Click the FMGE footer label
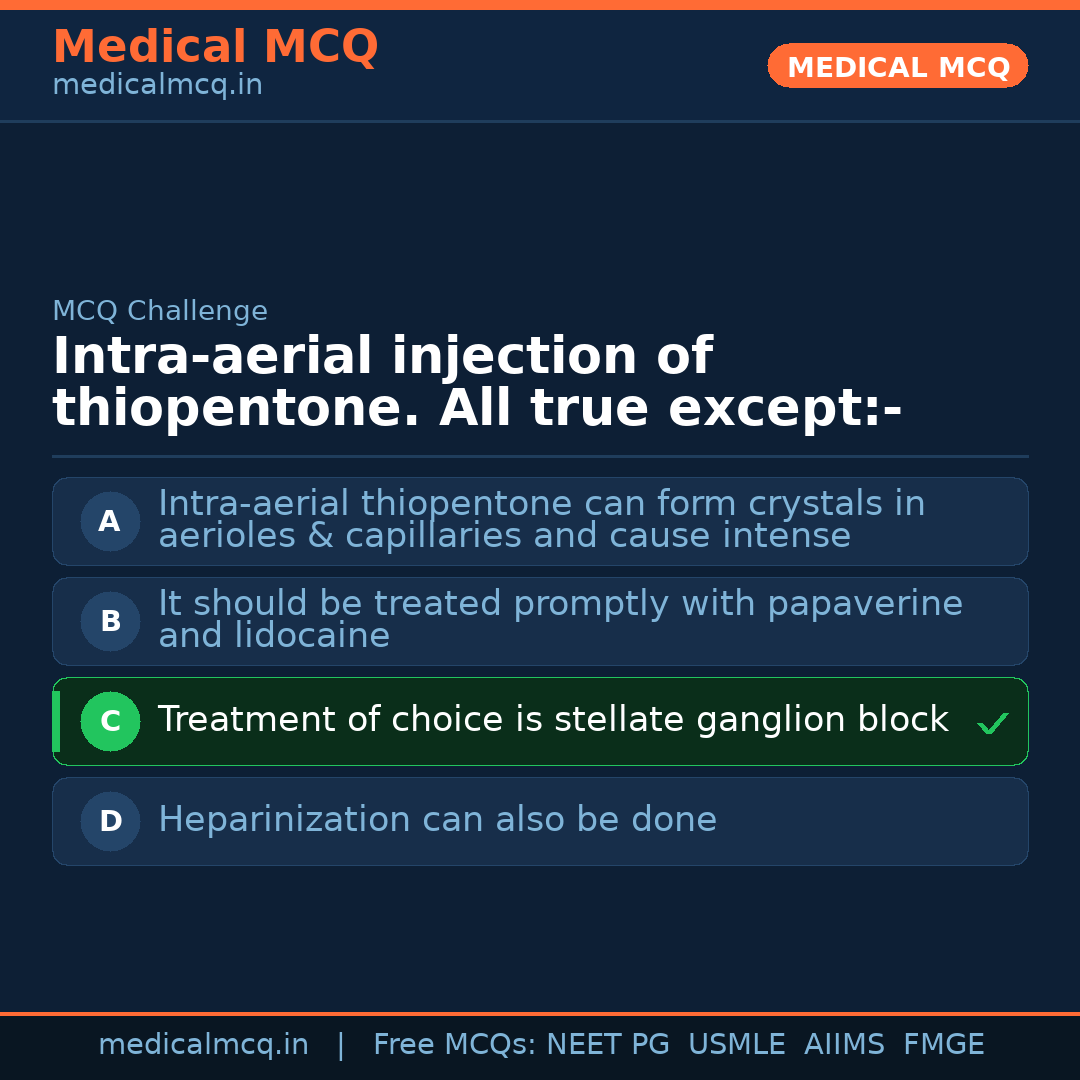Screen dimensions: 1080x1080 coord(943,1045)
